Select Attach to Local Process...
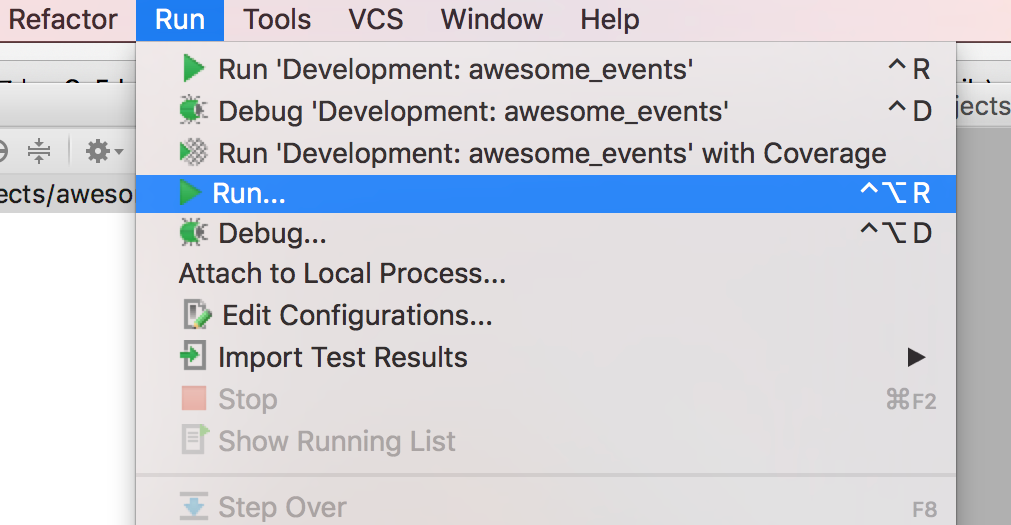The image size is (1011, 525). tap(342, 274)
